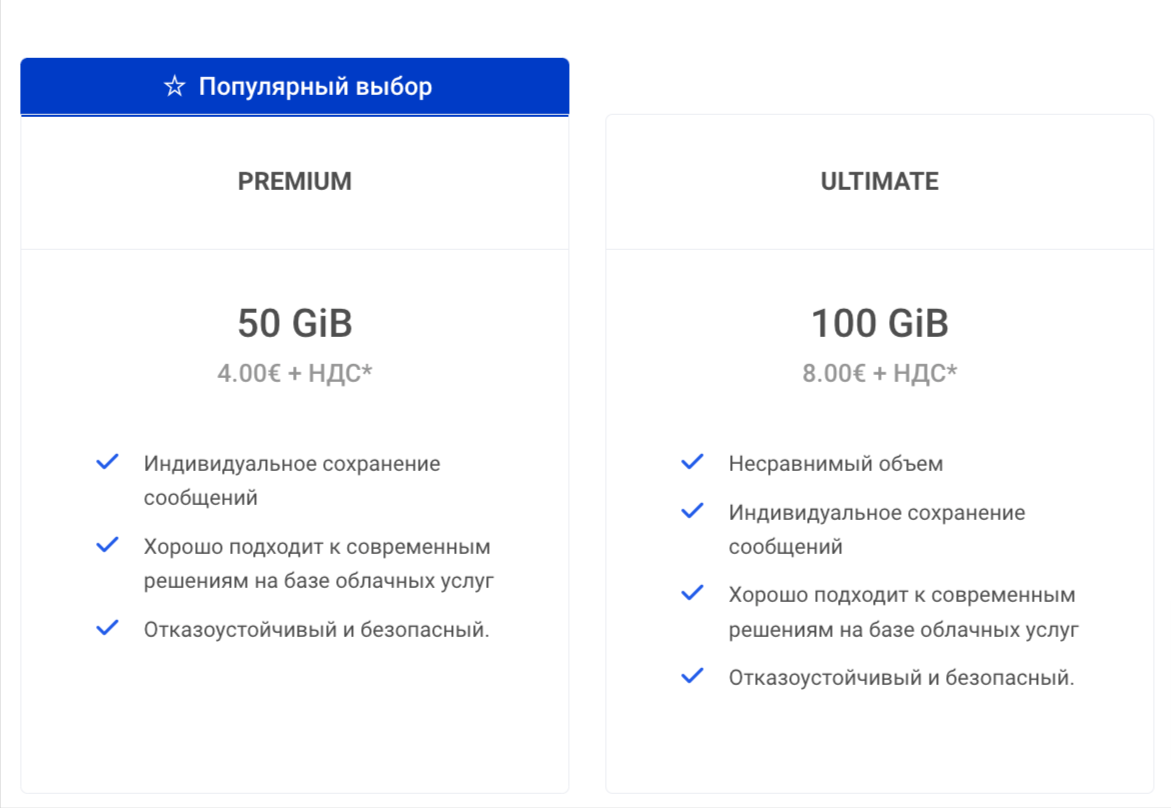1171x808 pixels.
Task: Click checkmark beside Ultimate 'Хорошо подходит к современным'
Action: click(692, 593)
